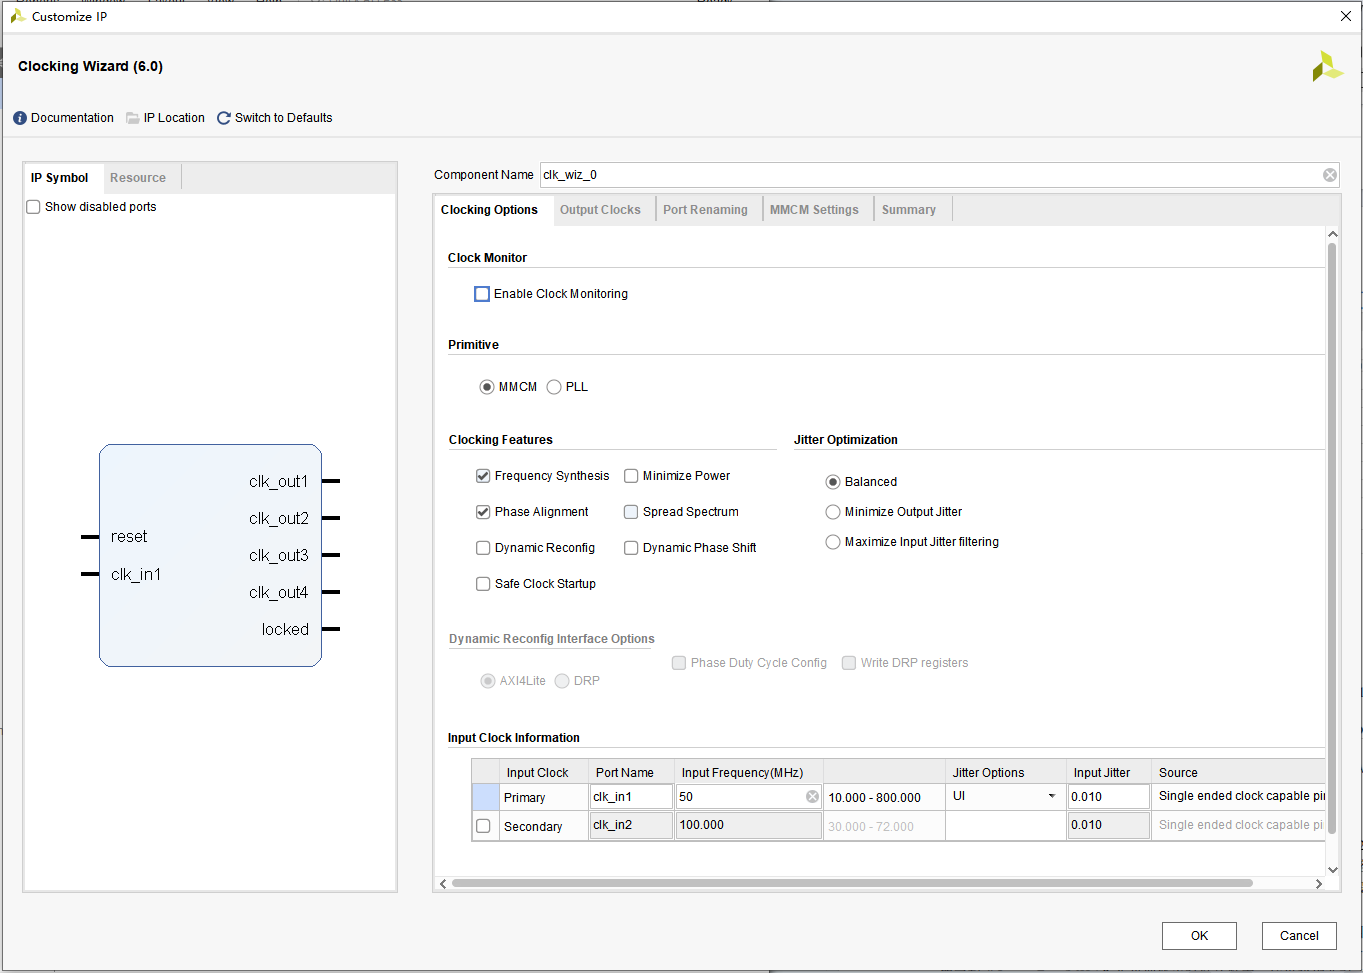This screenshot has height=973, width=1363.
Task: Go to the Summary tab
Action: 909,210
